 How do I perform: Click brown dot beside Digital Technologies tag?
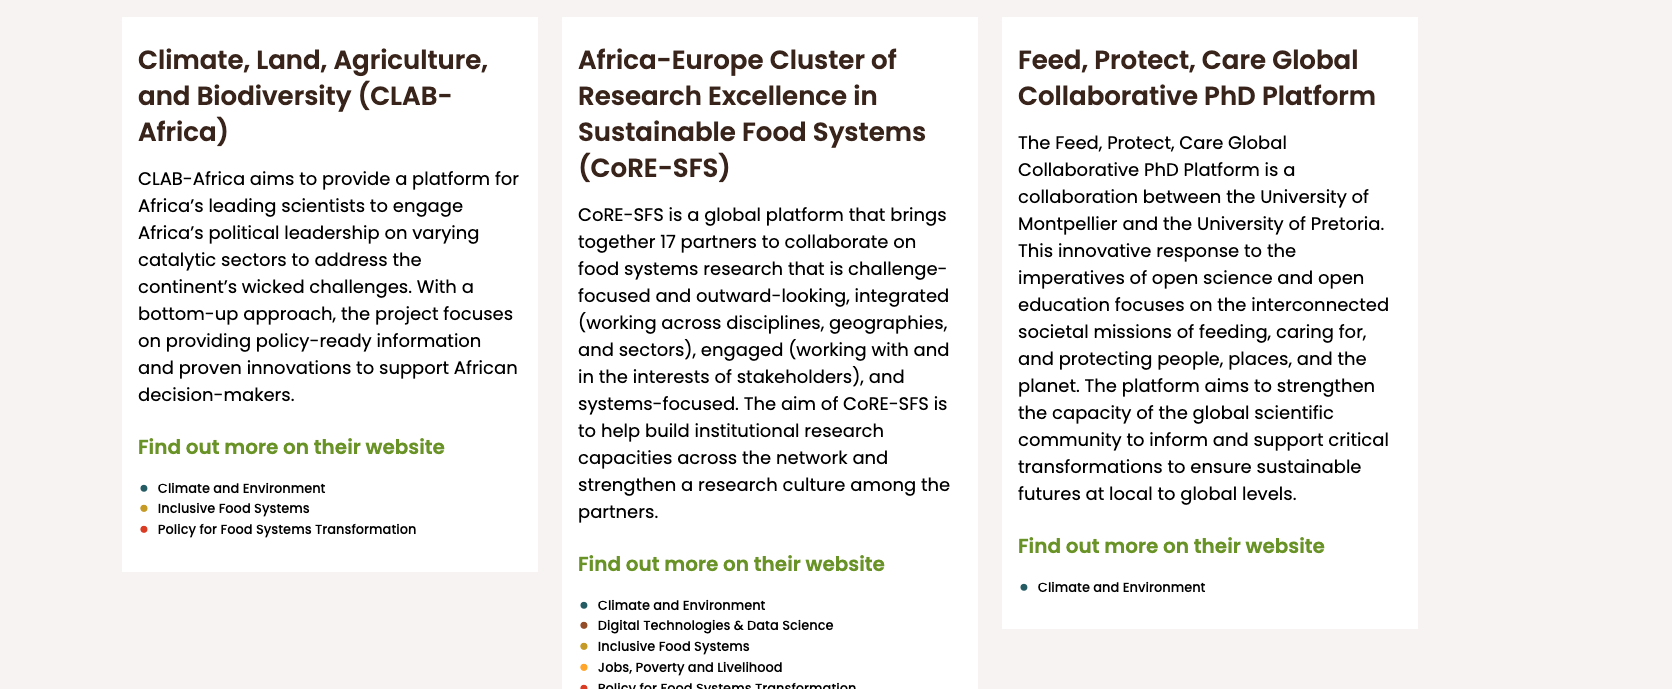tap(584, 625)
